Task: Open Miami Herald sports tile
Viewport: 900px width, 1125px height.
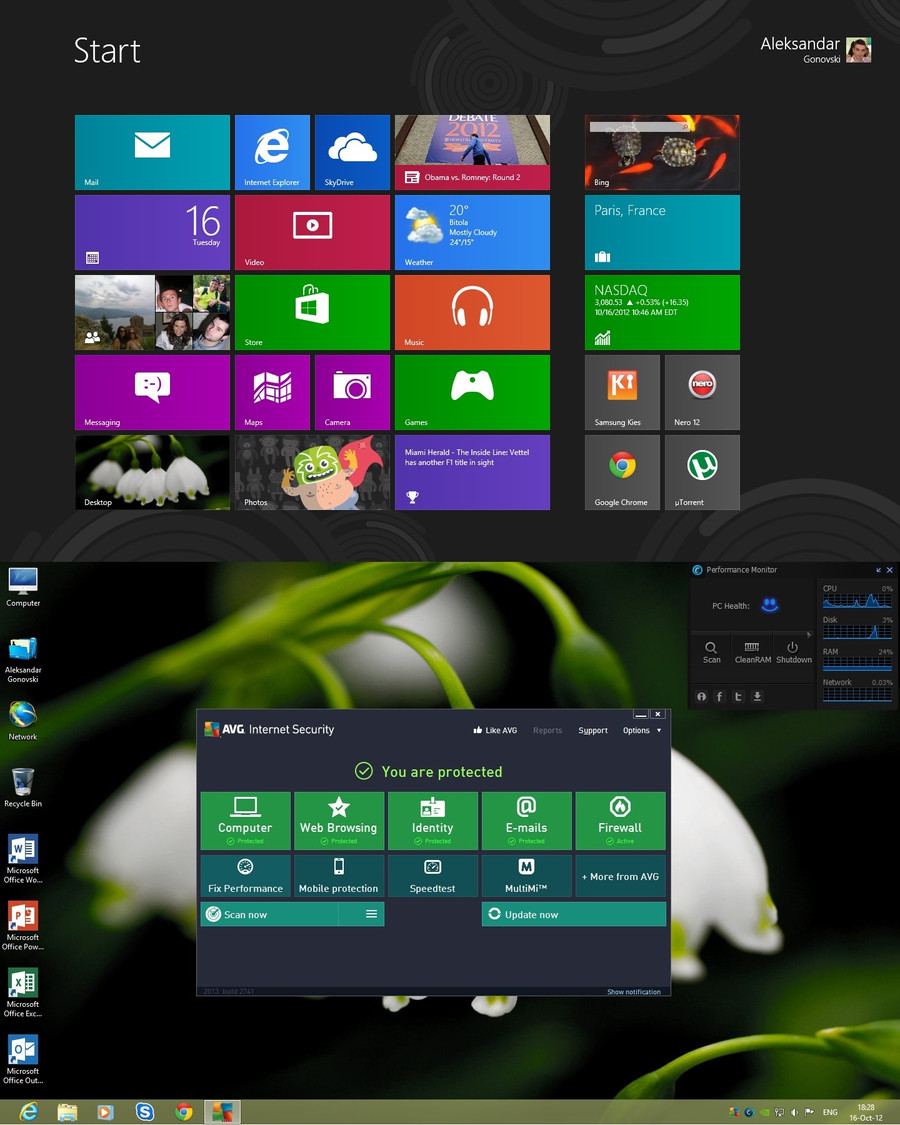Action: [x=472, y=473]
